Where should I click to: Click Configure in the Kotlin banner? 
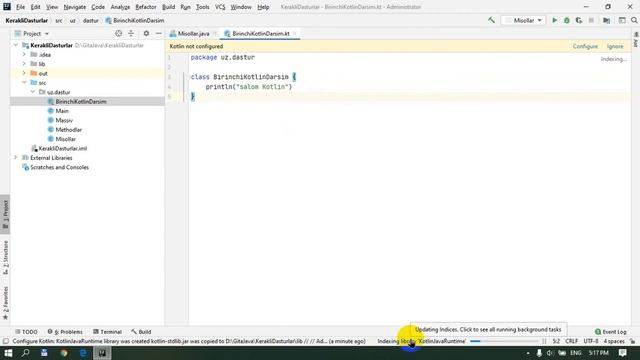click(x=585, y=47)
